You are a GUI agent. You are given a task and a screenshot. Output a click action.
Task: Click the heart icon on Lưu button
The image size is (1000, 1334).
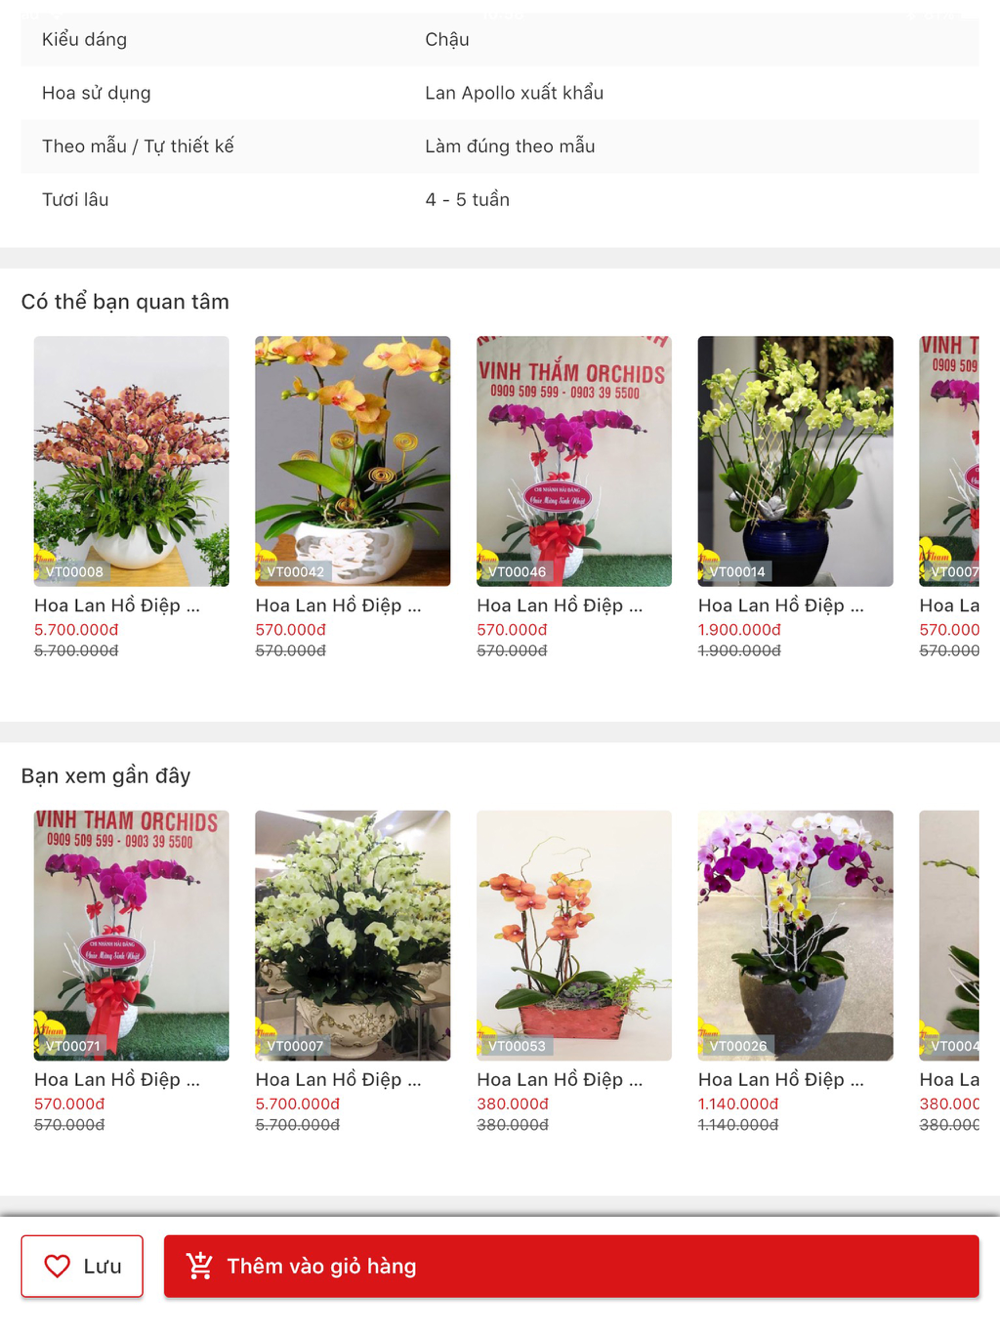click(x=57, y=1266)
